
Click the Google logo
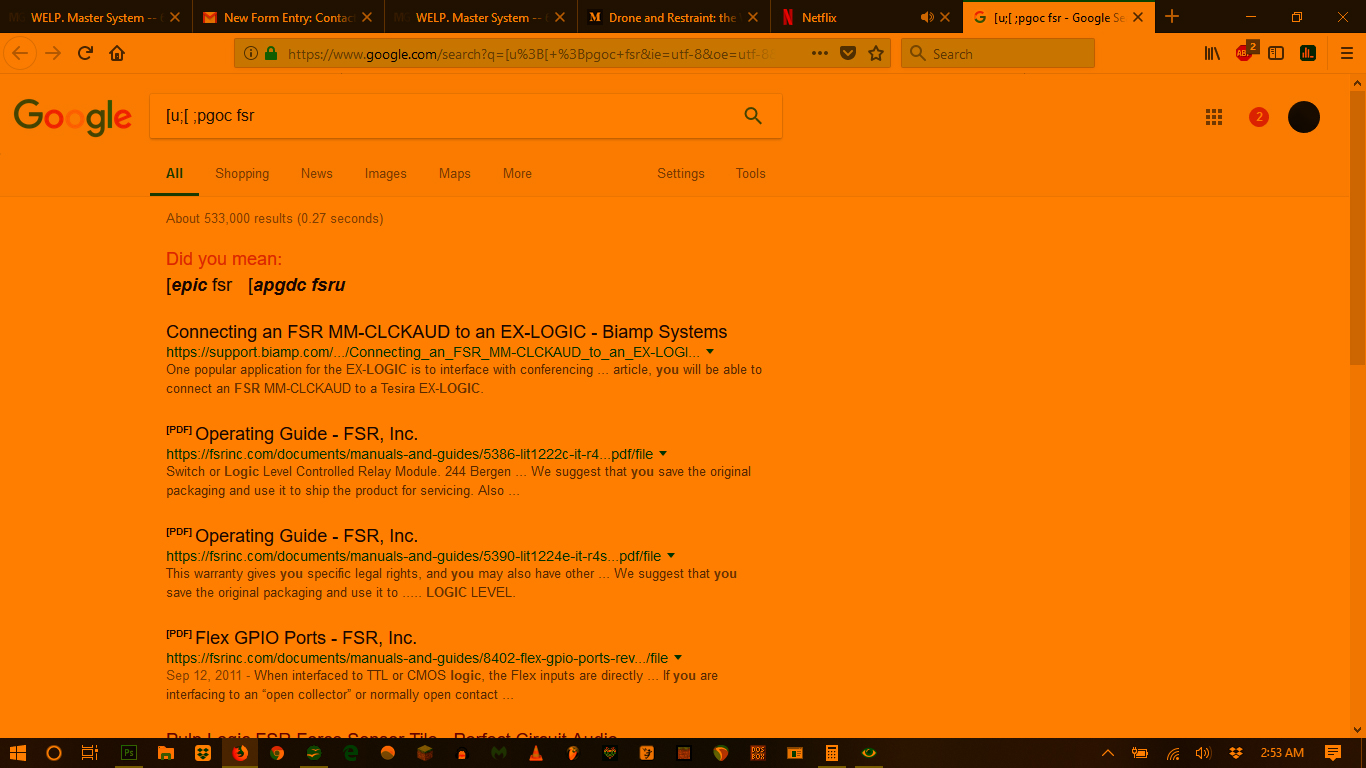(73, 118)
